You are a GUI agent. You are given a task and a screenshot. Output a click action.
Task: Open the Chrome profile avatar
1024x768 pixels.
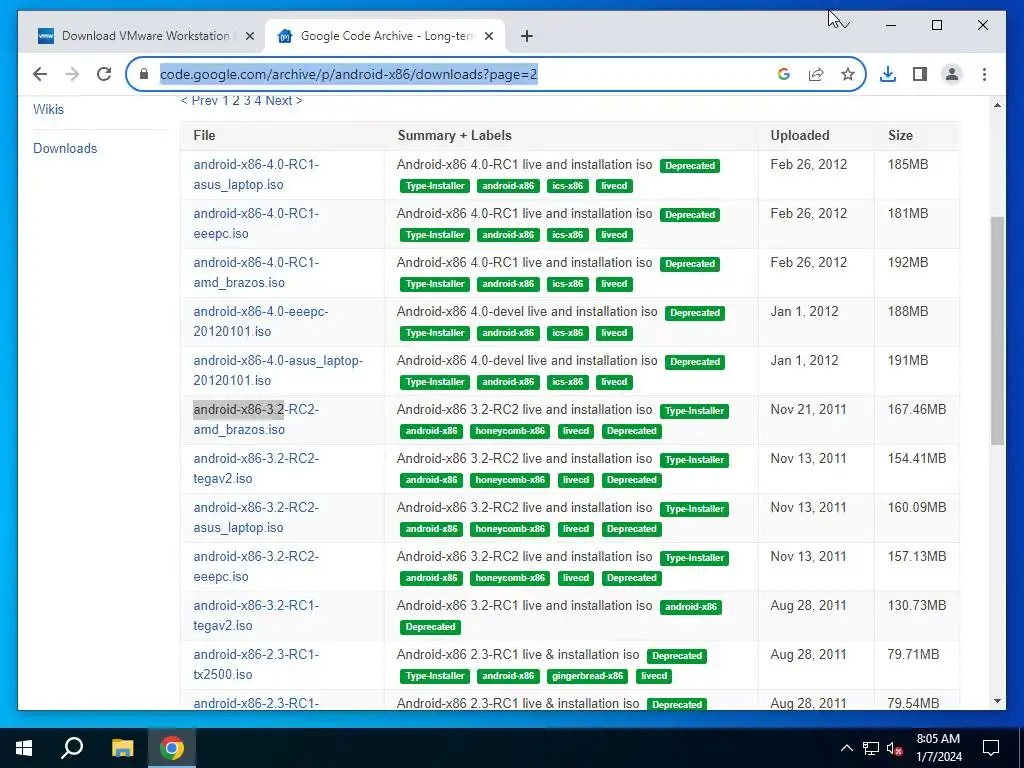click(952, 74)
